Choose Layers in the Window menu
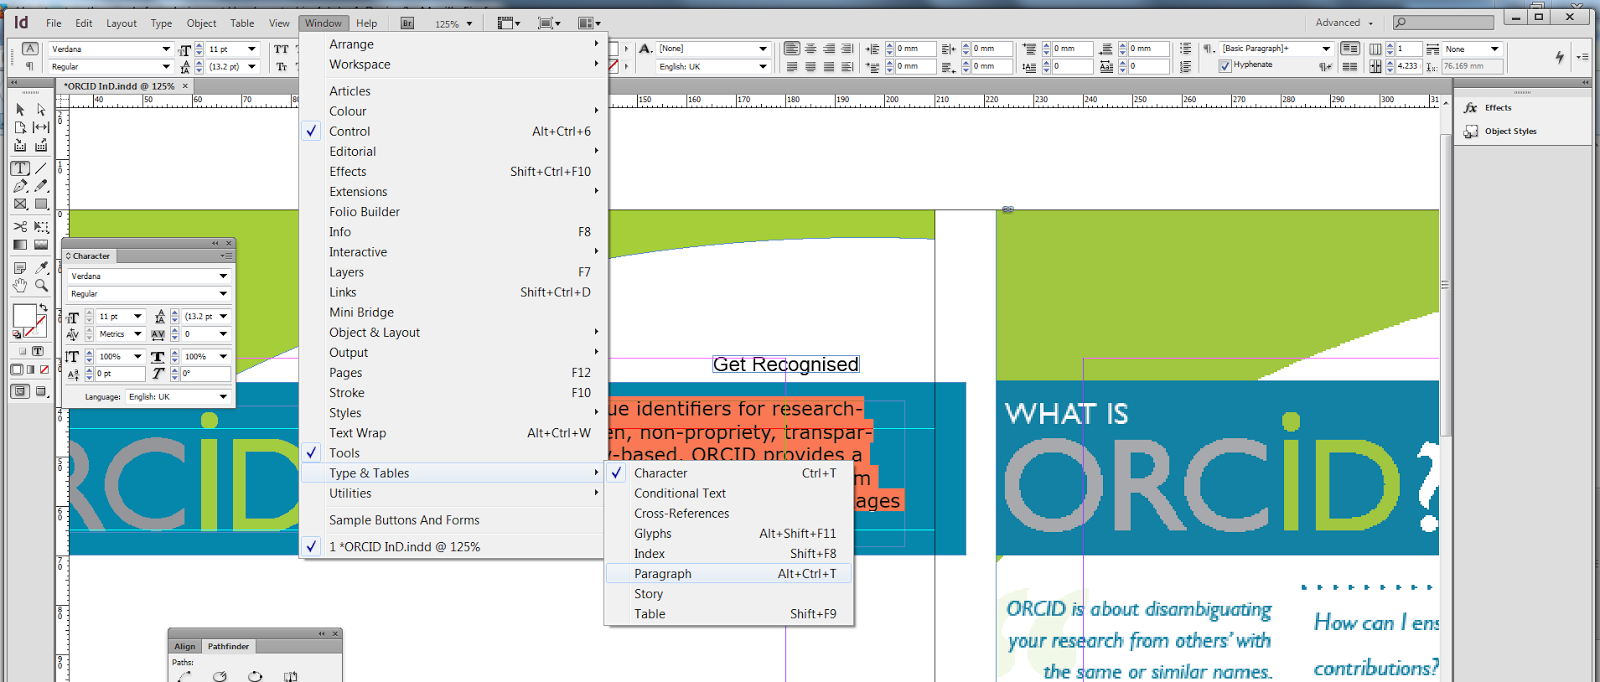This screenshot has width=1600, height=682. click(x=452, y=272)
